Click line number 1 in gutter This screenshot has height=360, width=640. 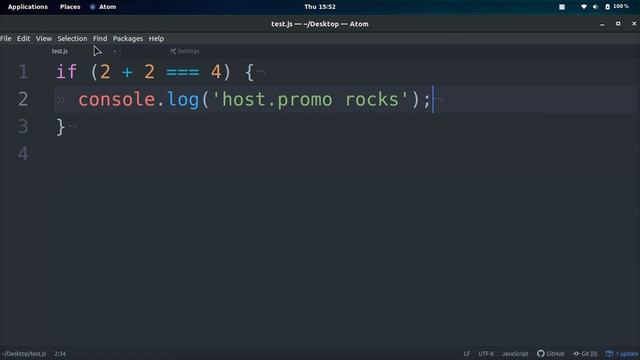23,72
